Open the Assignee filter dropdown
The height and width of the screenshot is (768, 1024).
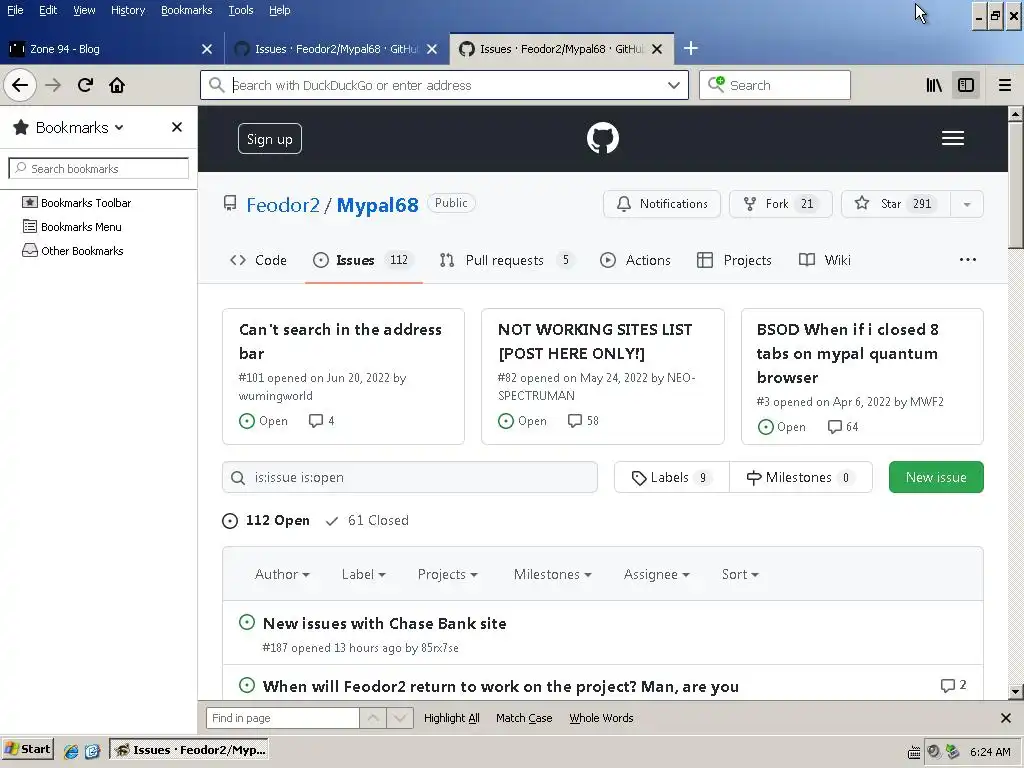[656, 574]
